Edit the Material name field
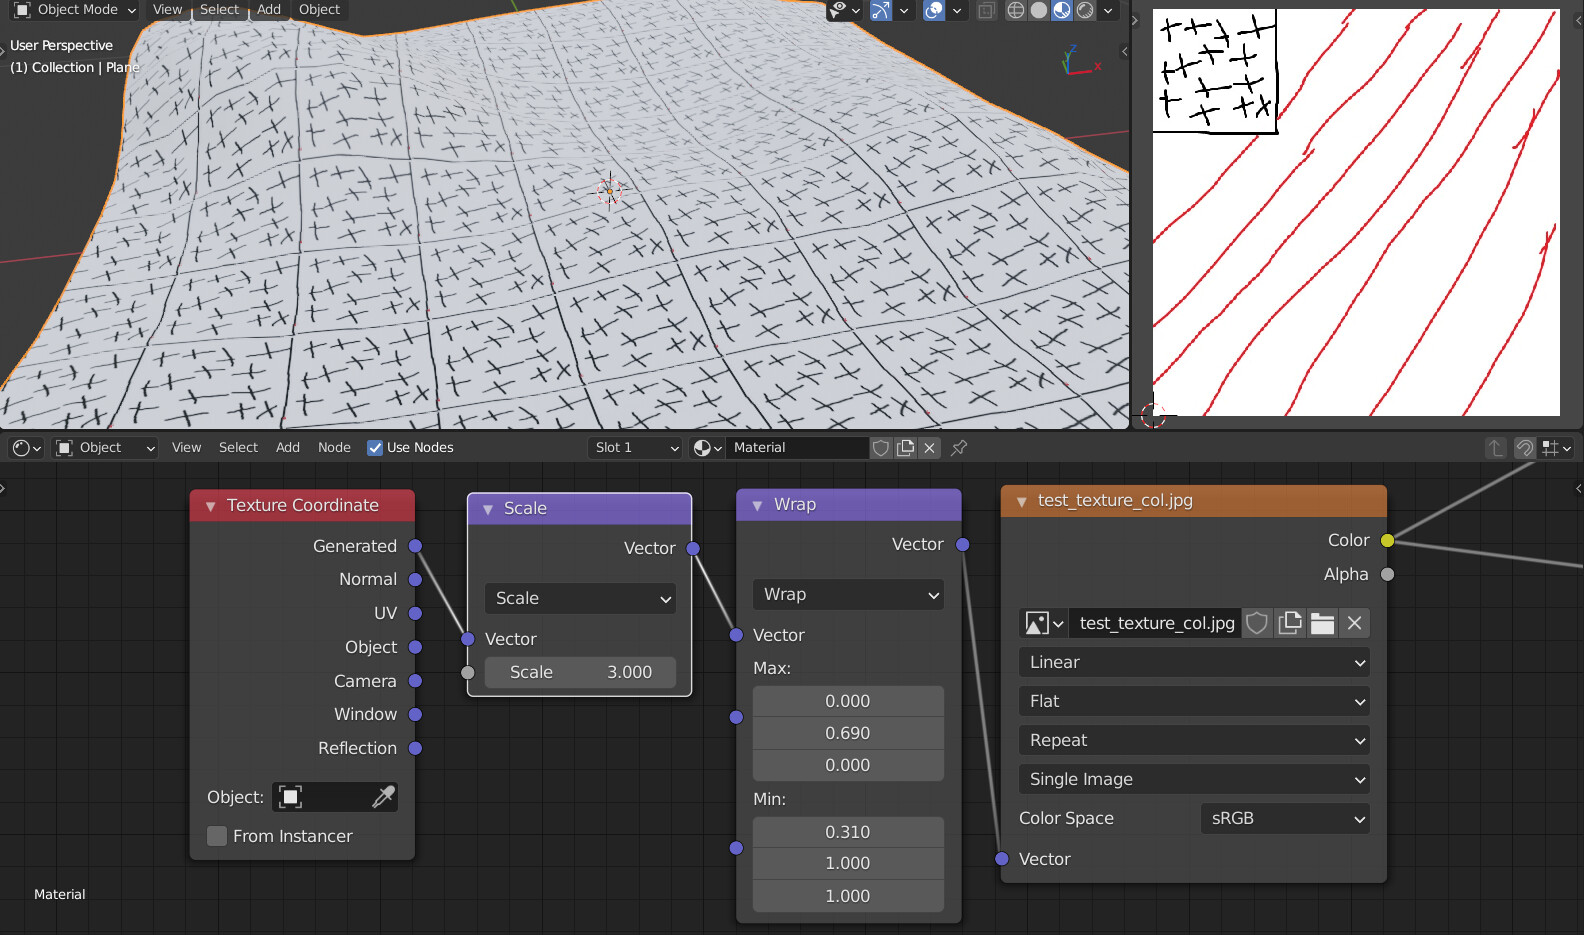This screenshot has width=1584, height=935. [x=797, y=447]
